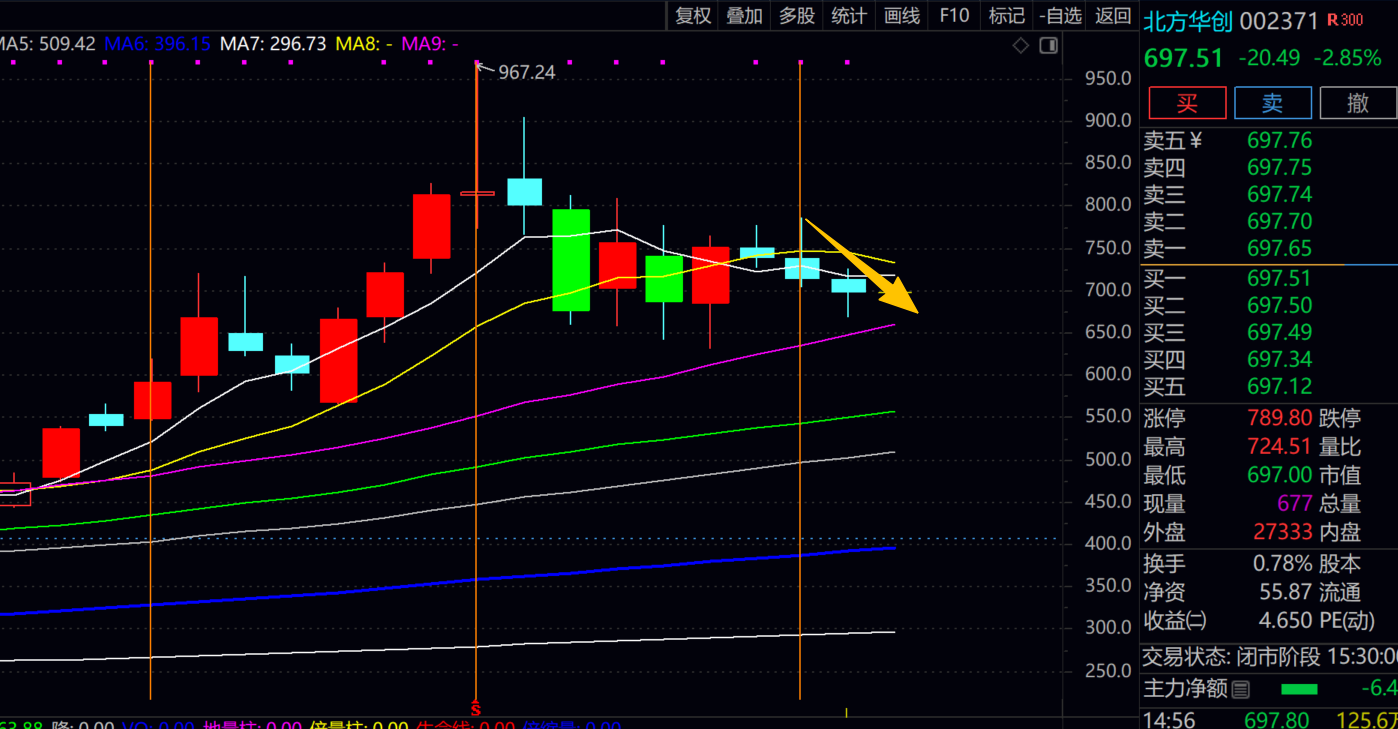Select the 卖四 ask price 697.75
Screen dimensions: 1398x729
pos(1279,168)
